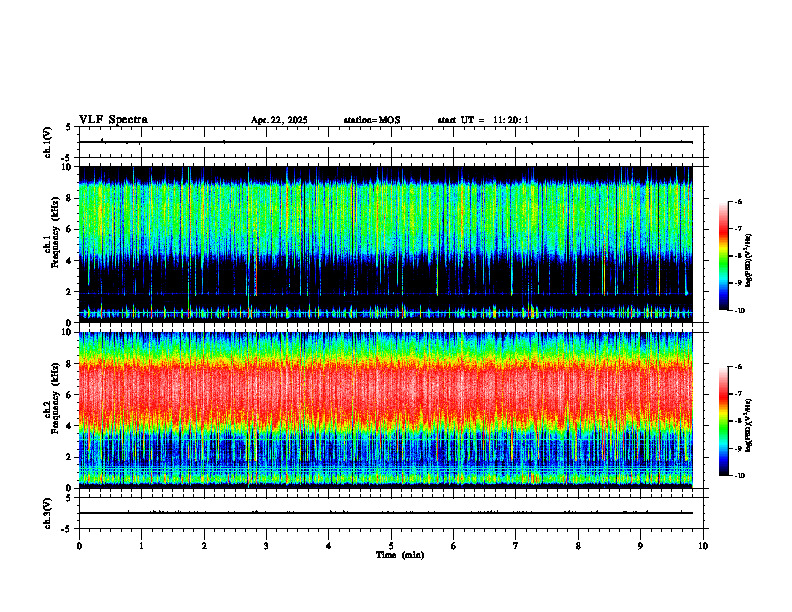Click the time axis tick label "2"

[204, 546]
